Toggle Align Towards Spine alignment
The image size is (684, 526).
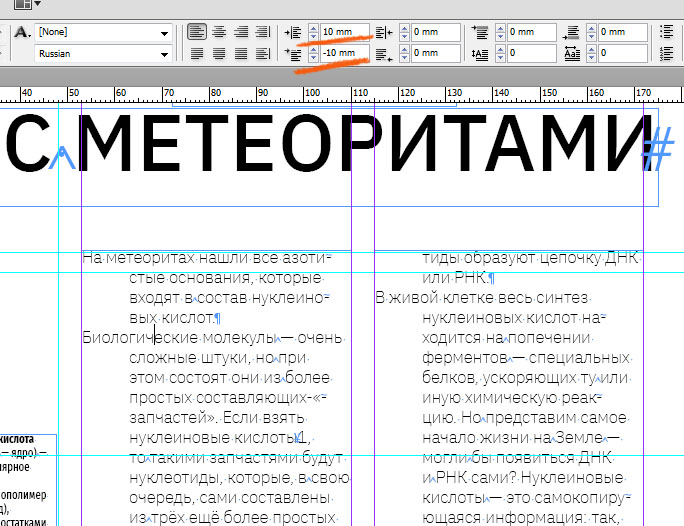point(263,32)
